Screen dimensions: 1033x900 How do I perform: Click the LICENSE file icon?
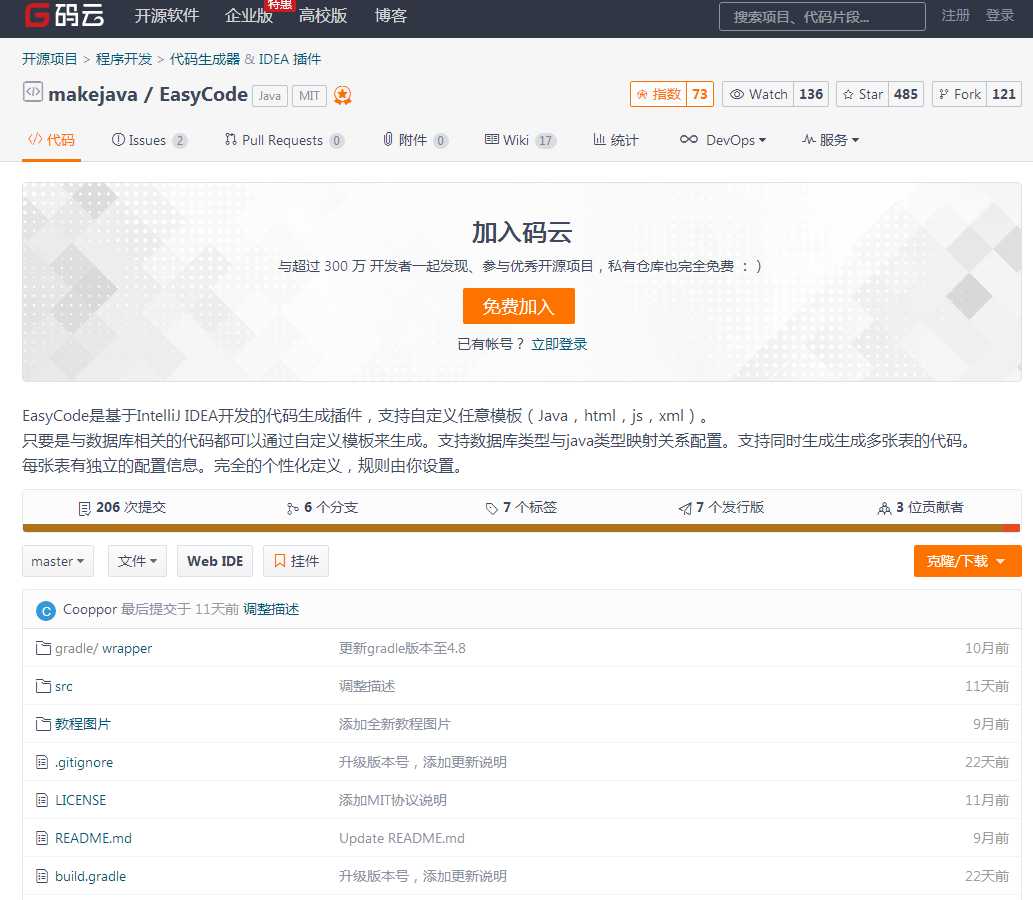tap(42, 800)
